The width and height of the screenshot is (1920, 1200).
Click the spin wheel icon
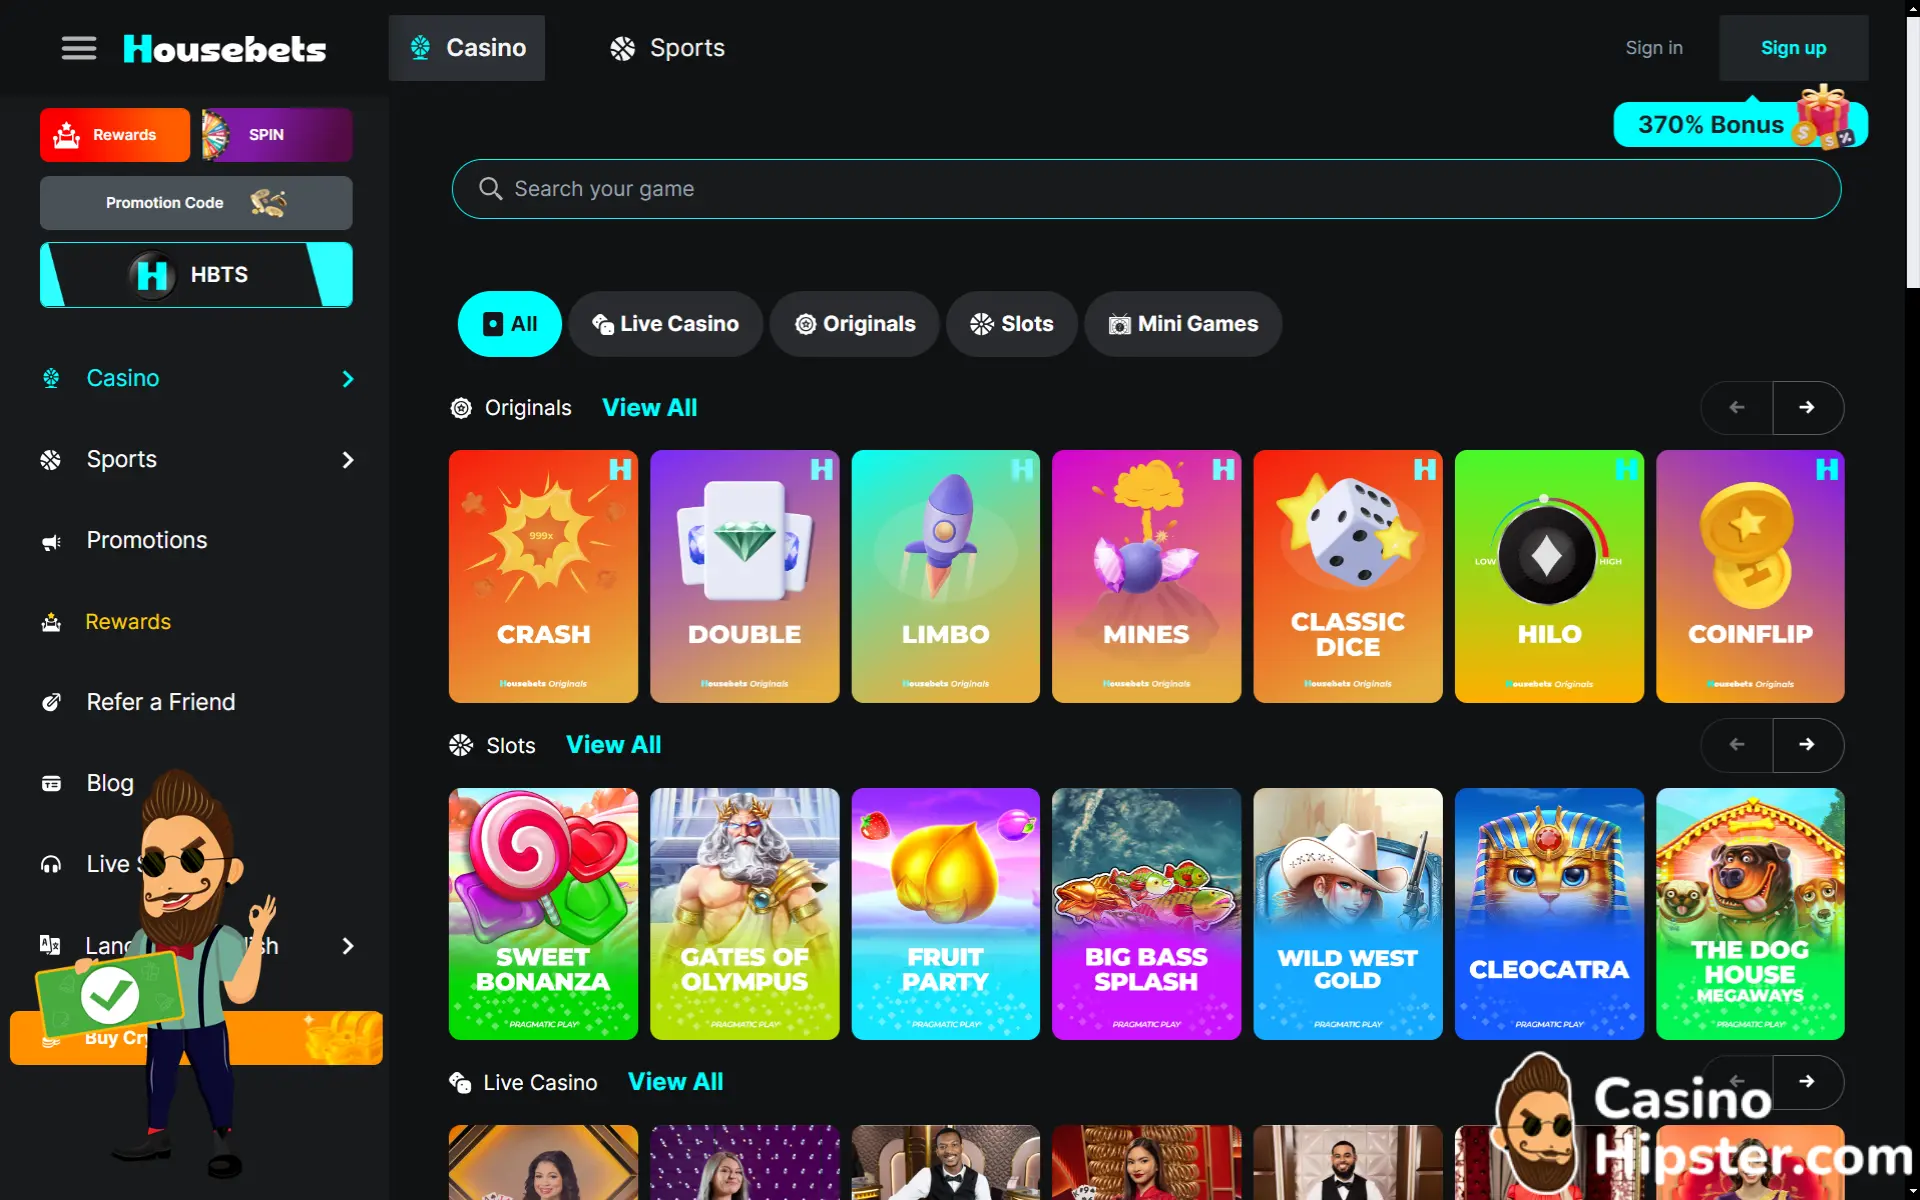pyautogui.click(x=215, y=135)
